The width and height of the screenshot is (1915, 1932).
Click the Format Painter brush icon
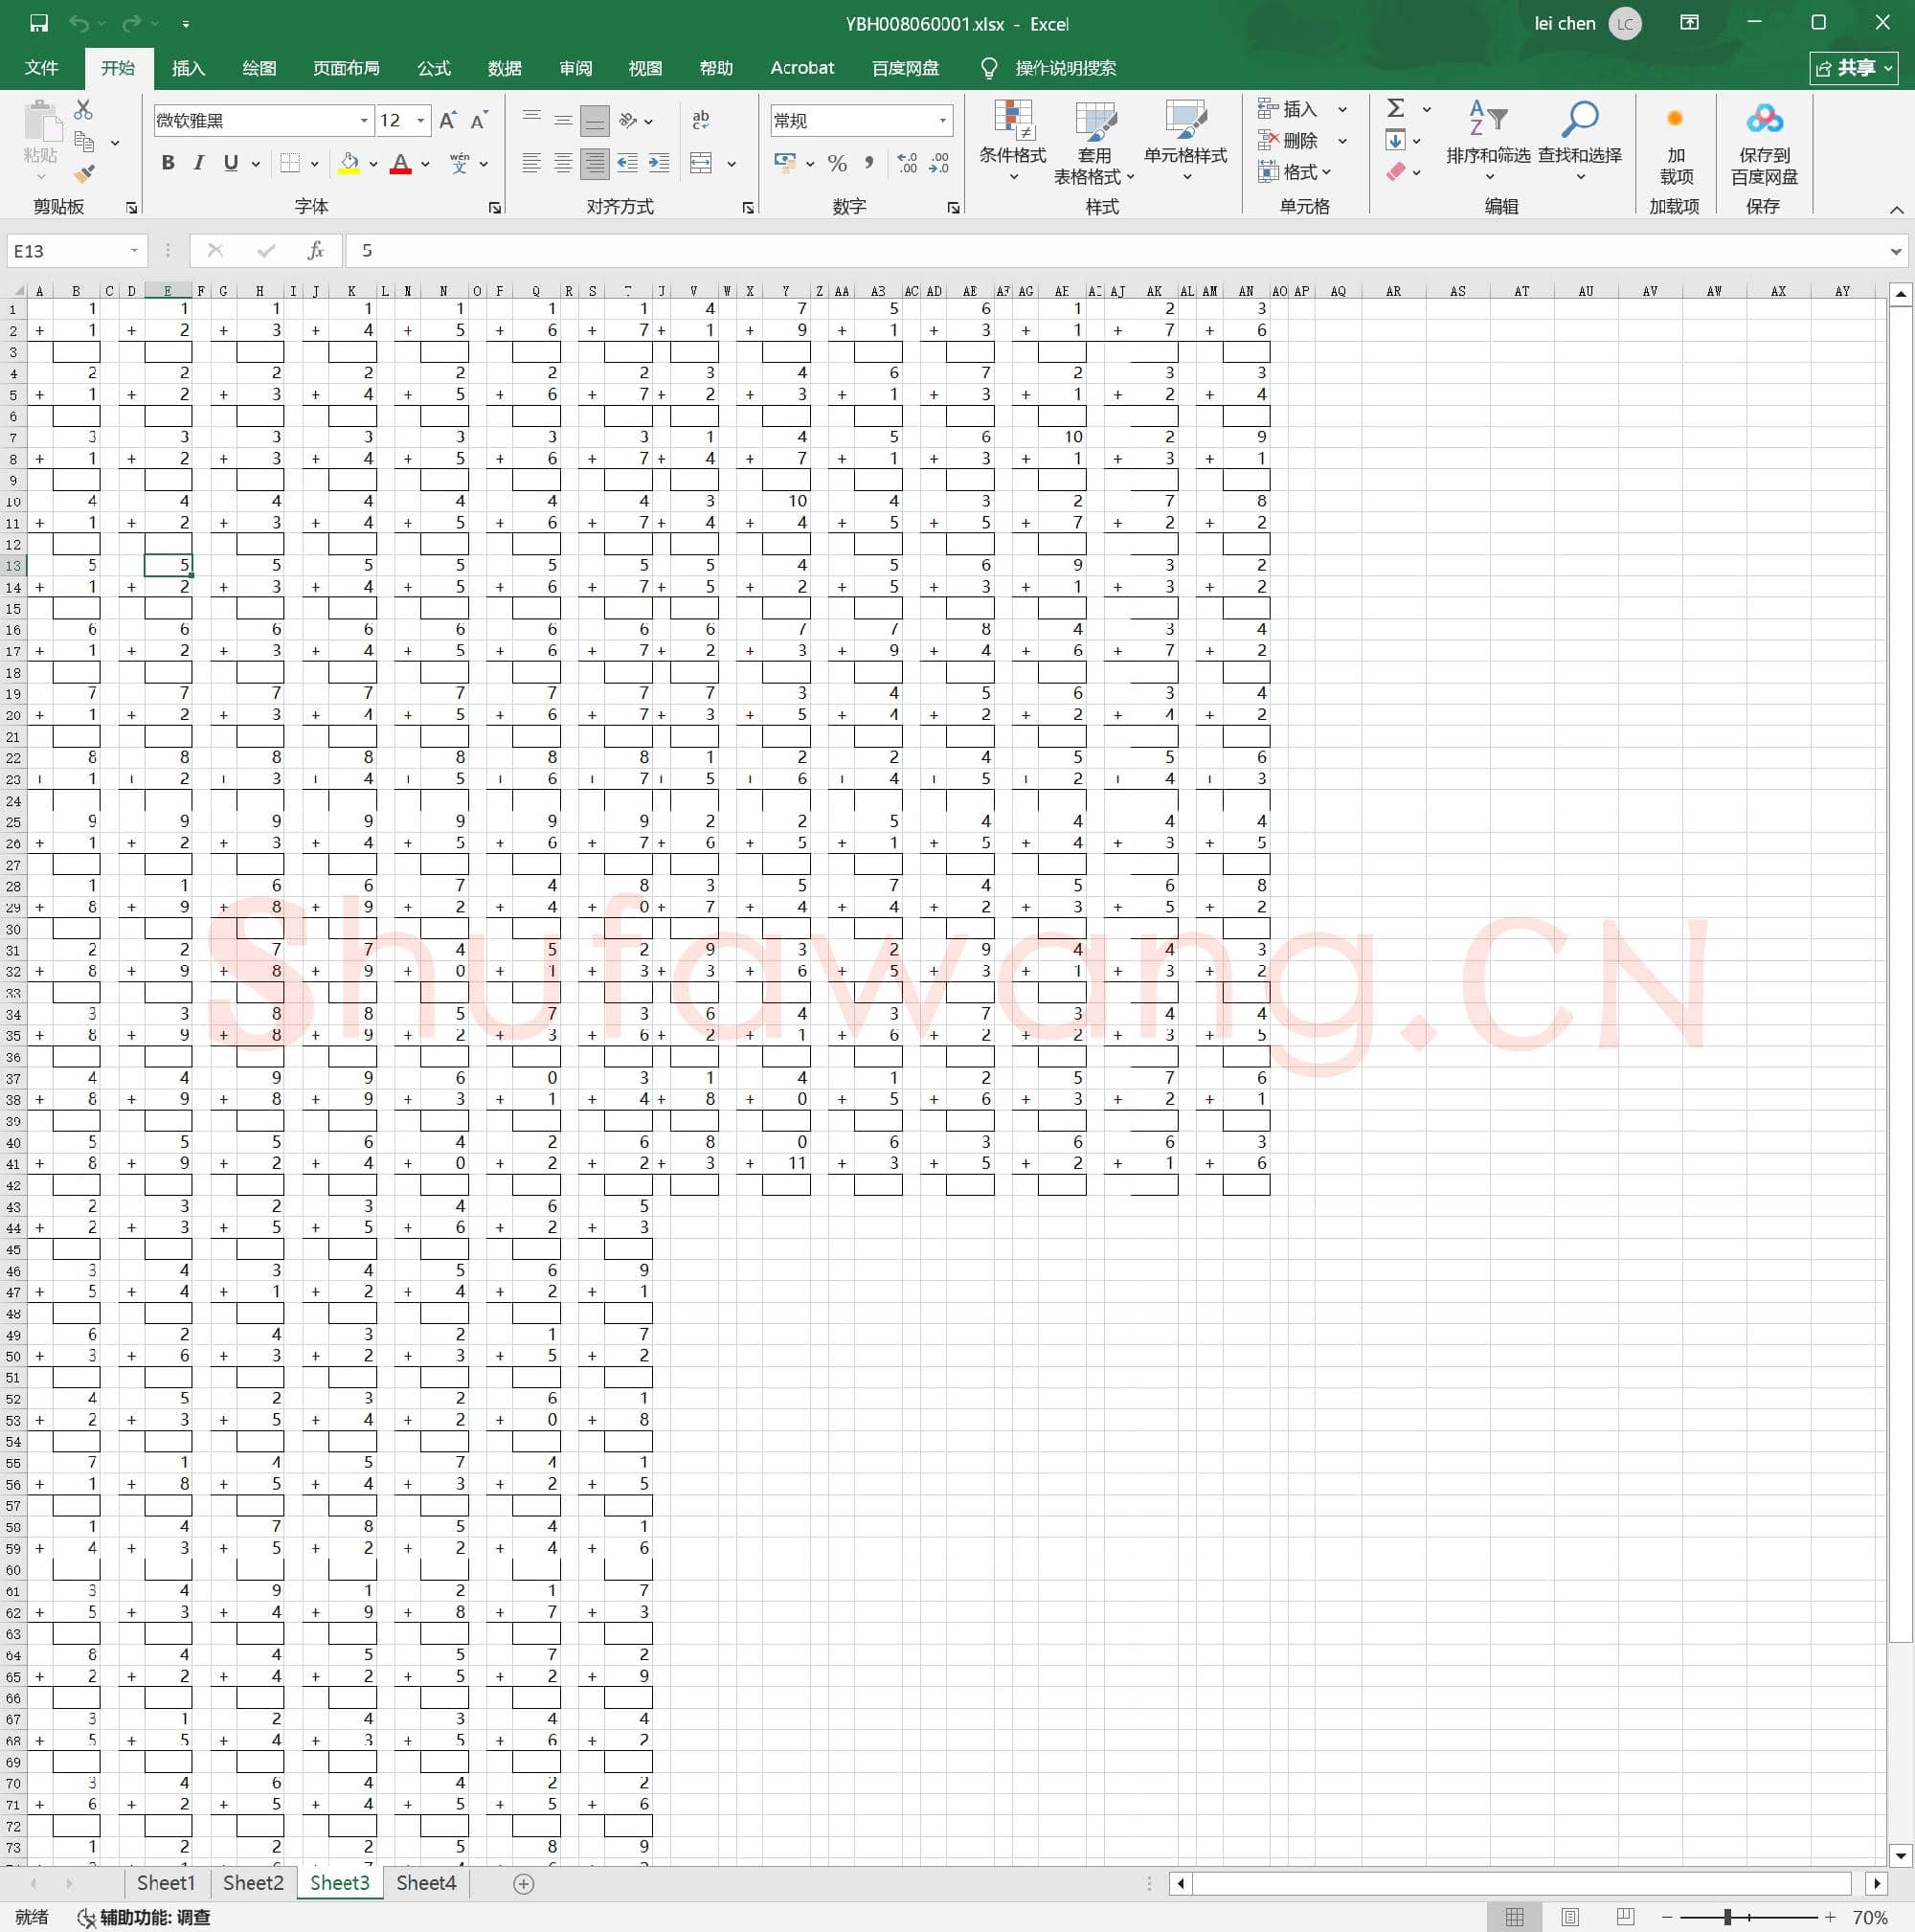(85, 174)
